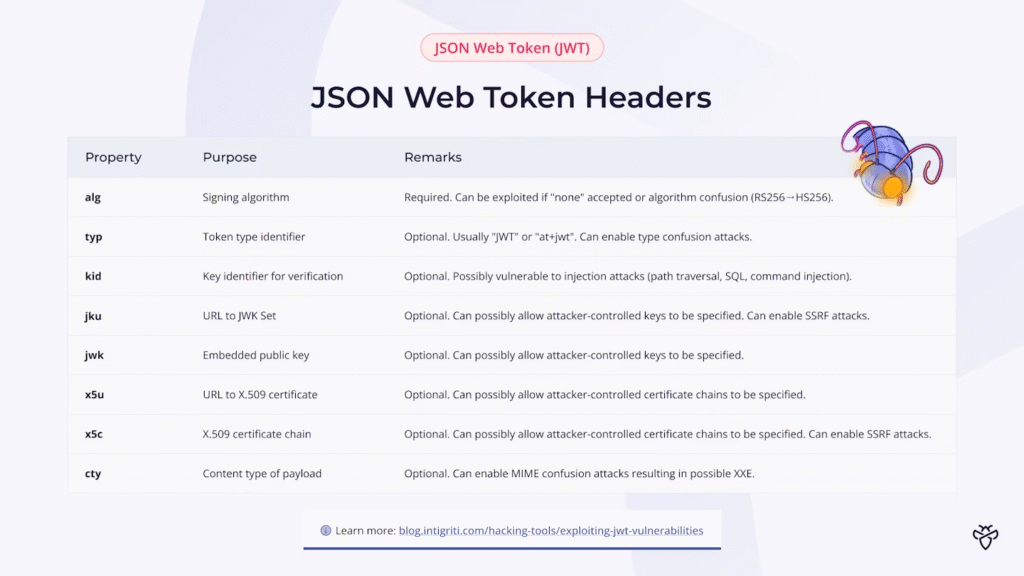Click the cty property cell

coord(93,473)
